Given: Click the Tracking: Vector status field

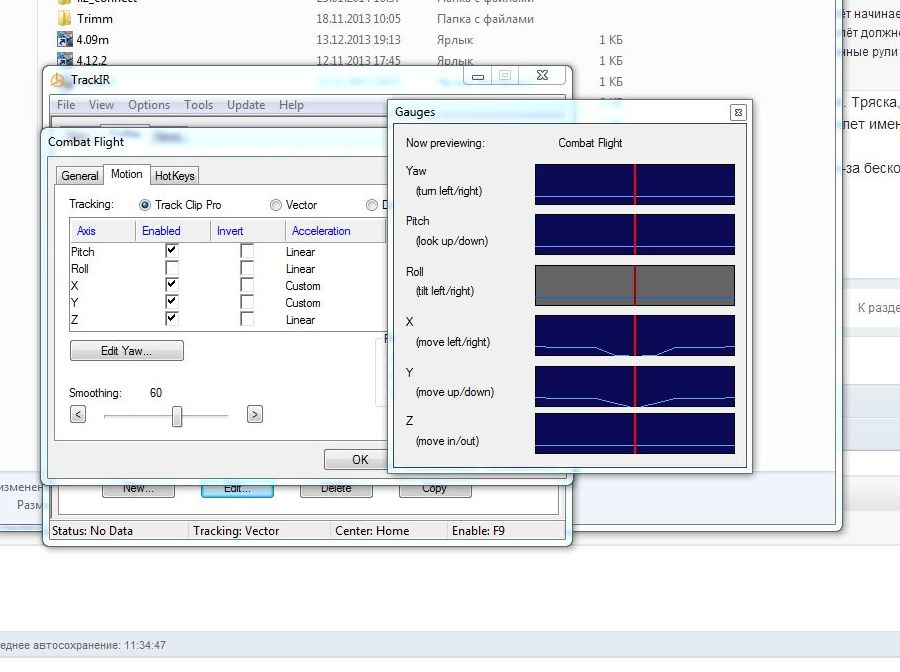Looking at the screenshot, I should click(259, 531).
